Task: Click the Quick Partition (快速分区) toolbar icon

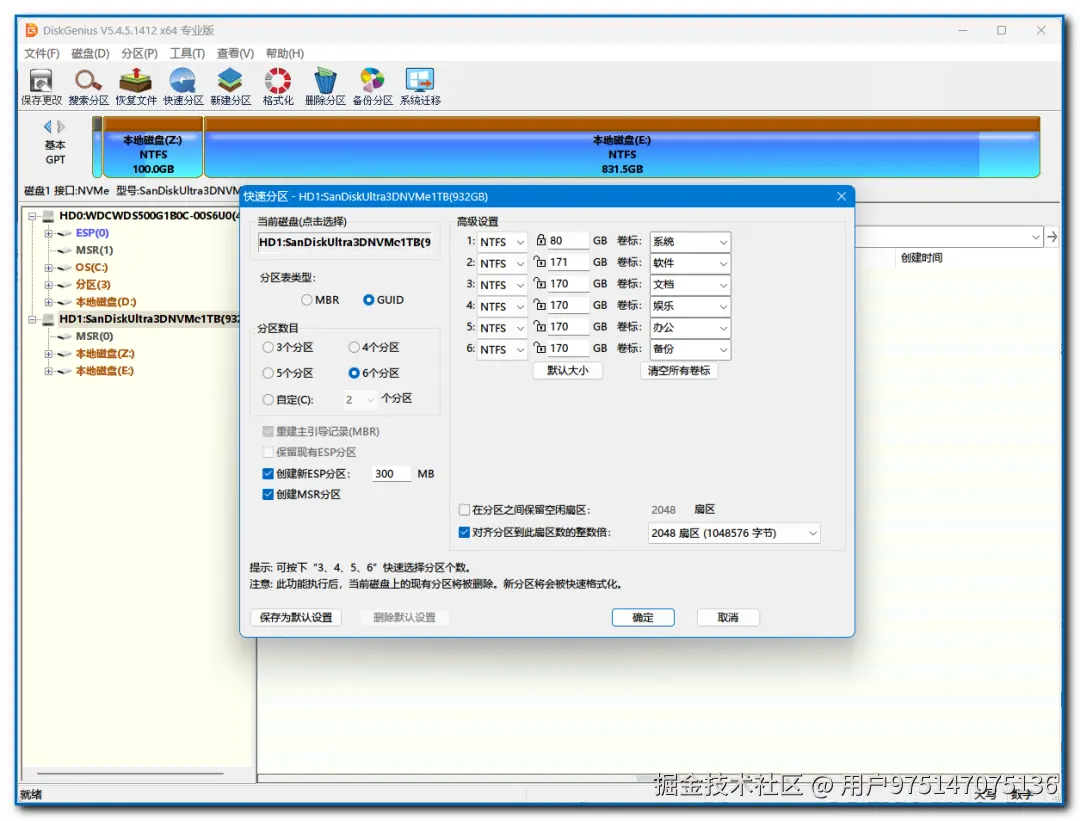Action: tap(183, 87)
